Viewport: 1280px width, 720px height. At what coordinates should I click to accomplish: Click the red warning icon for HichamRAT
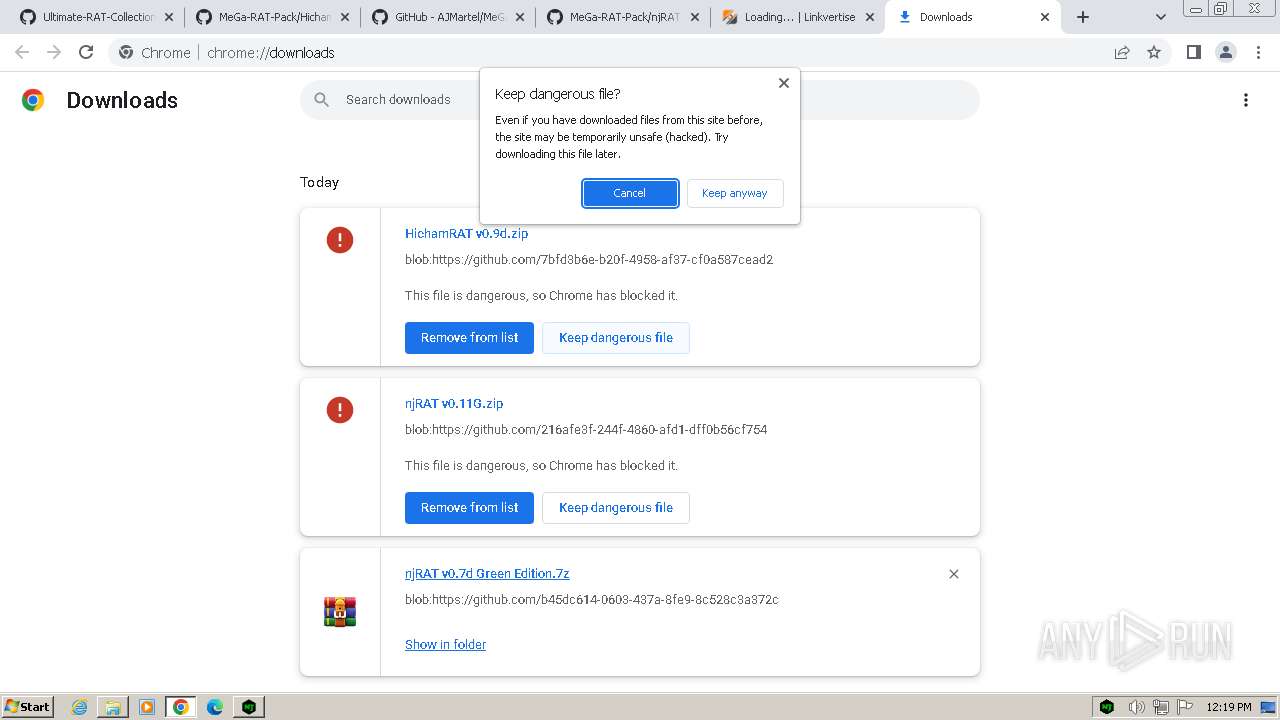340,240
